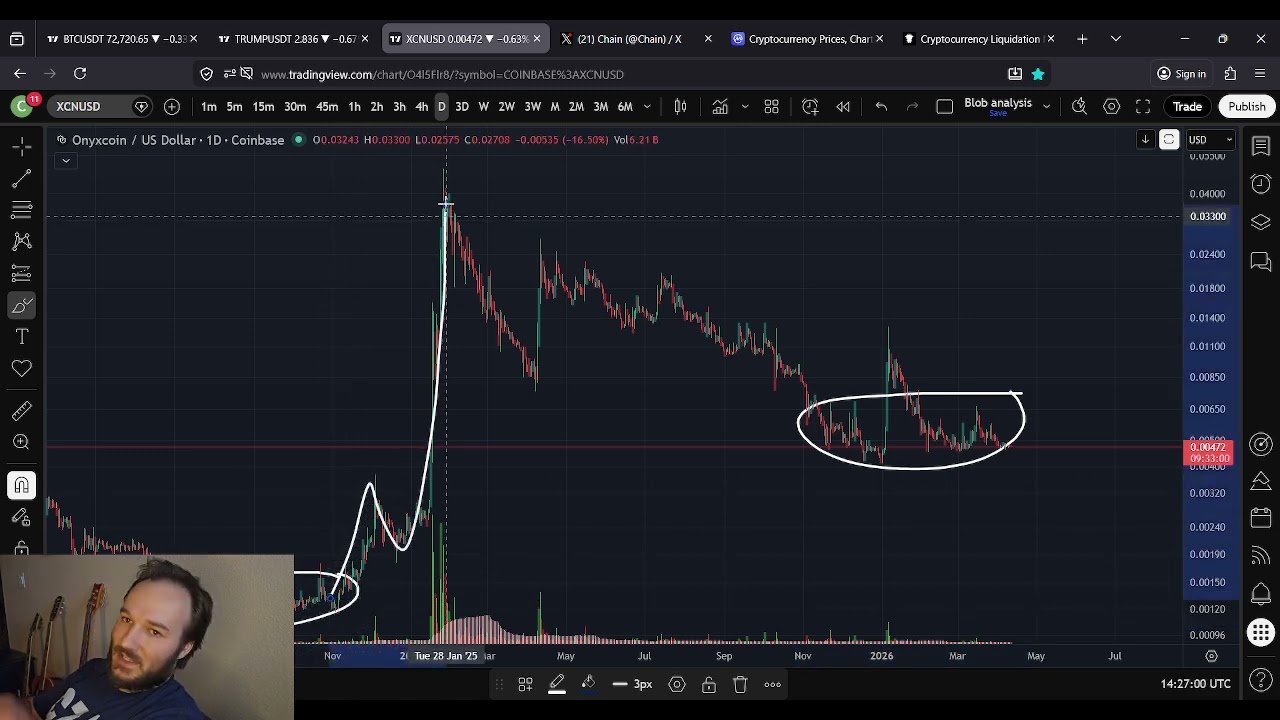This screenshot has height=720, width=1280.
Task: Select the ruler measure tool
Action: (21, 411)
